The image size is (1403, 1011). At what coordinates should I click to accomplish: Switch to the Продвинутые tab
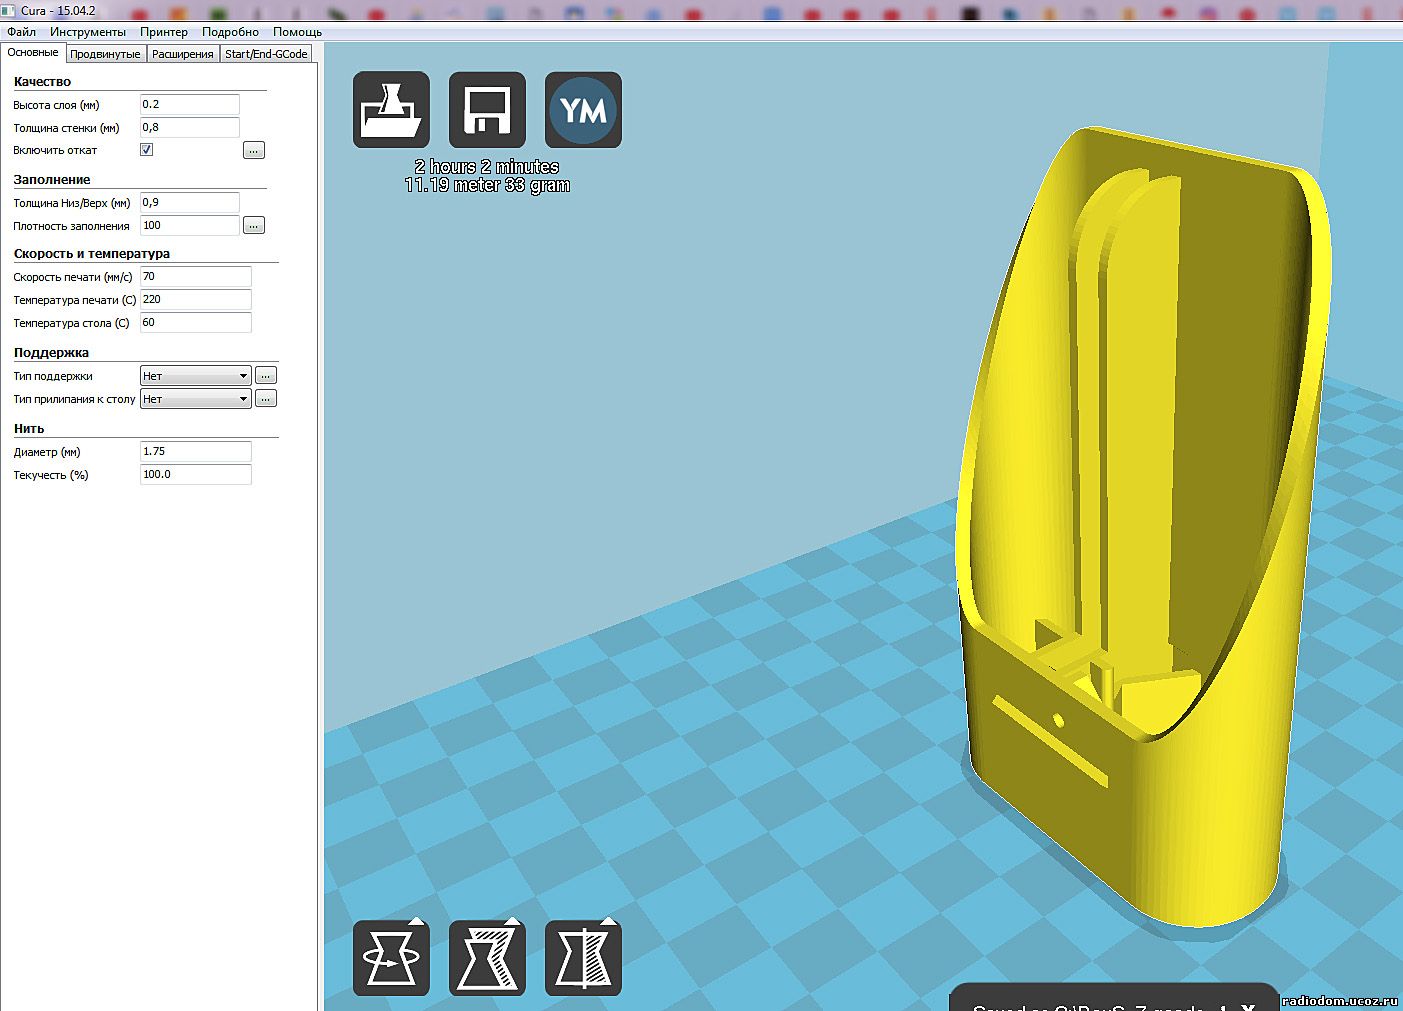(105, 54)
